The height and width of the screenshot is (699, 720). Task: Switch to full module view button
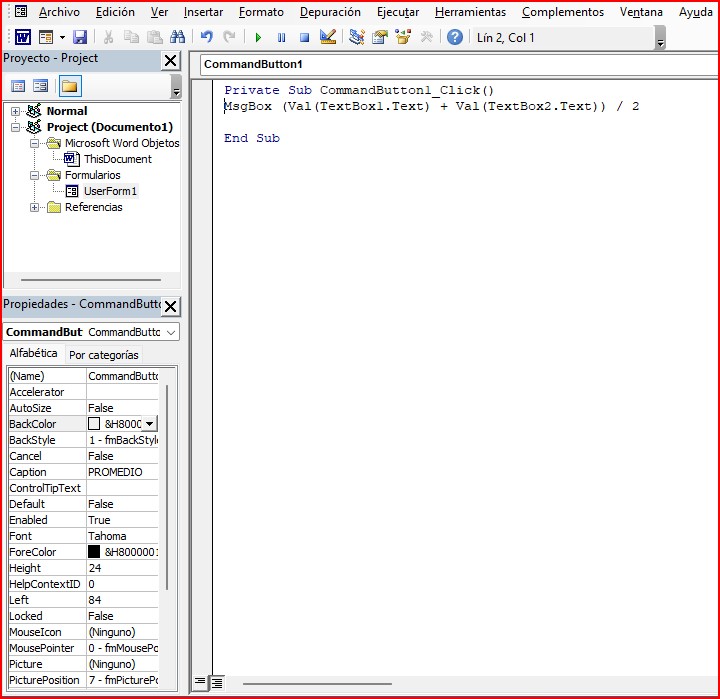(x=217, y=683)
